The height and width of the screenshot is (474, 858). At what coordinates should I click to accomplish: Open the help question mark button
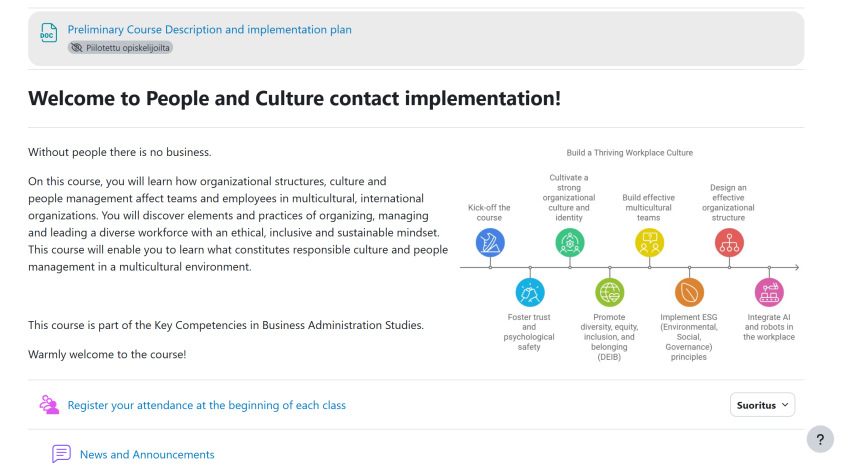(819, 439)
